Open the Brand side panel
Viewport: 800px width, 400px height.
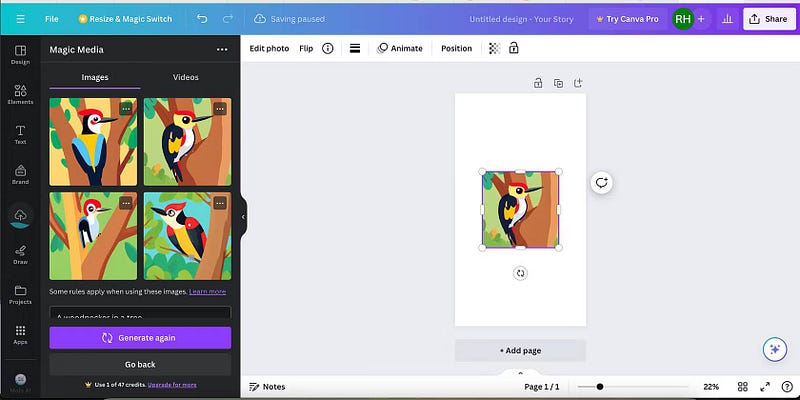20,175
